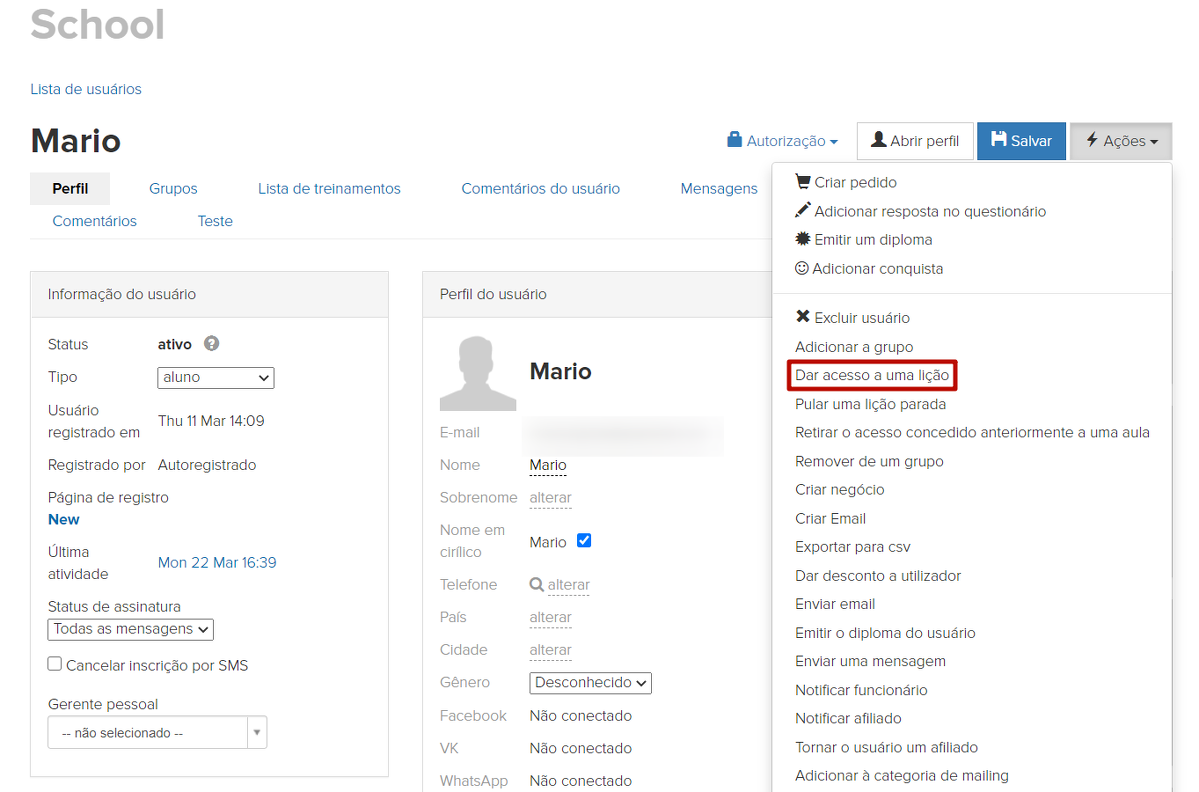Screen dimensions: 1199x792
Task: Open the Gerente pessoal selector
Action: [157, 732]
